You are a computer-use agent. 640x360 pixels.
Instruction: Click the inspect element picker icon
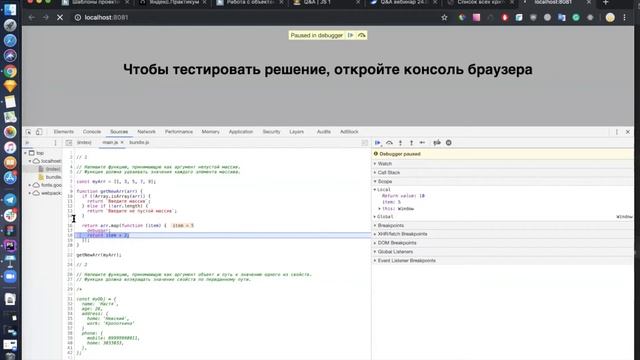[x=28, y=132]
